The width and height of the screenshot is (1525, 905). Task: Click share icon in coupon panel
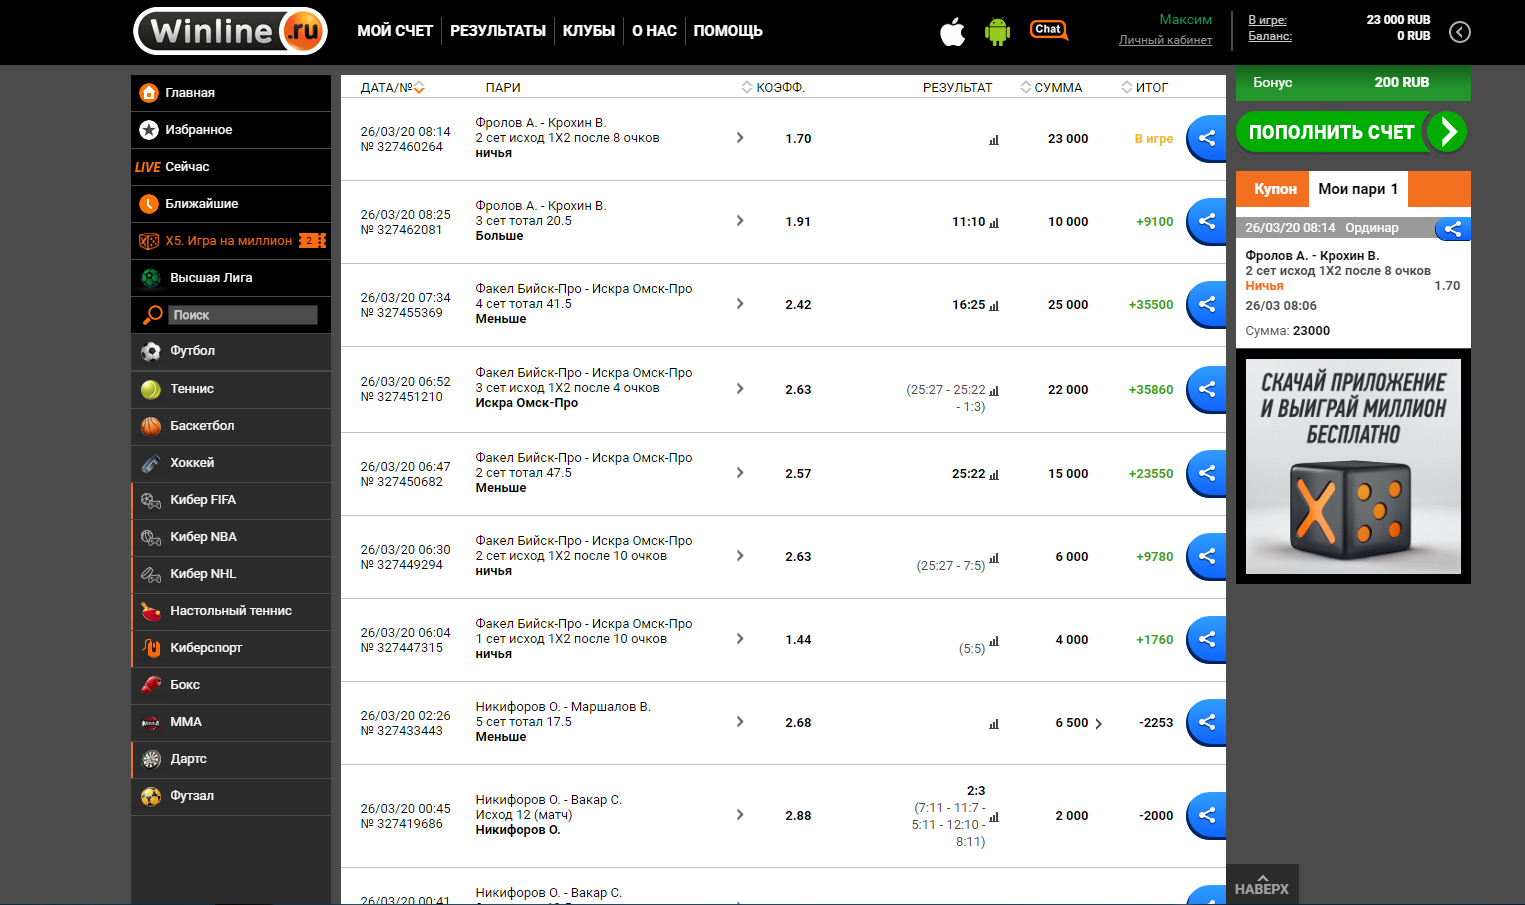point(1453,229)
